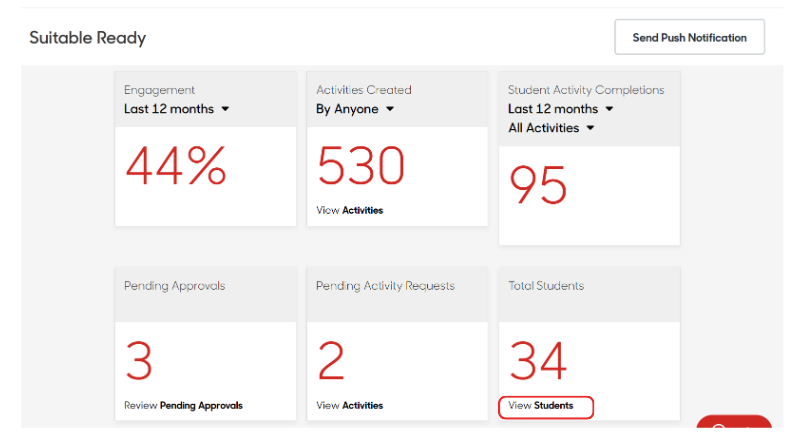
Task: Click the 44% engagement figure
Action: click(x=176, y=167)
